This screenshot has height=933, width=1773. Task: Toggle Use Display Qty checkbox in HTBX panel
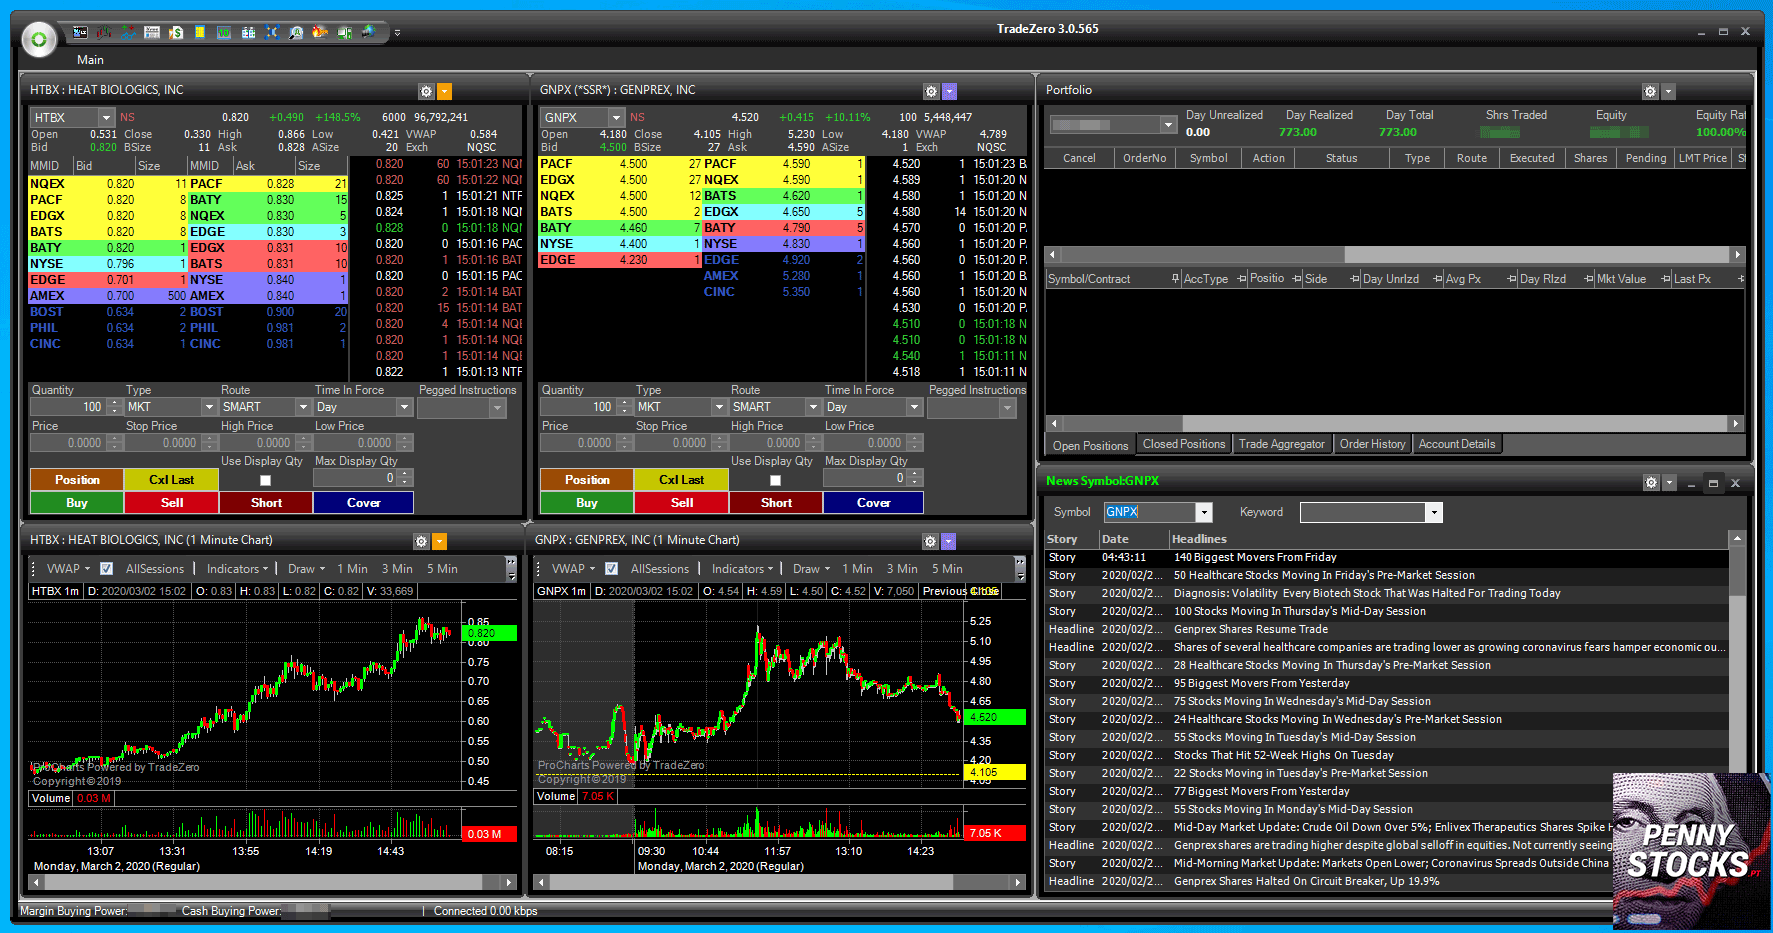[x=266, y=480]
